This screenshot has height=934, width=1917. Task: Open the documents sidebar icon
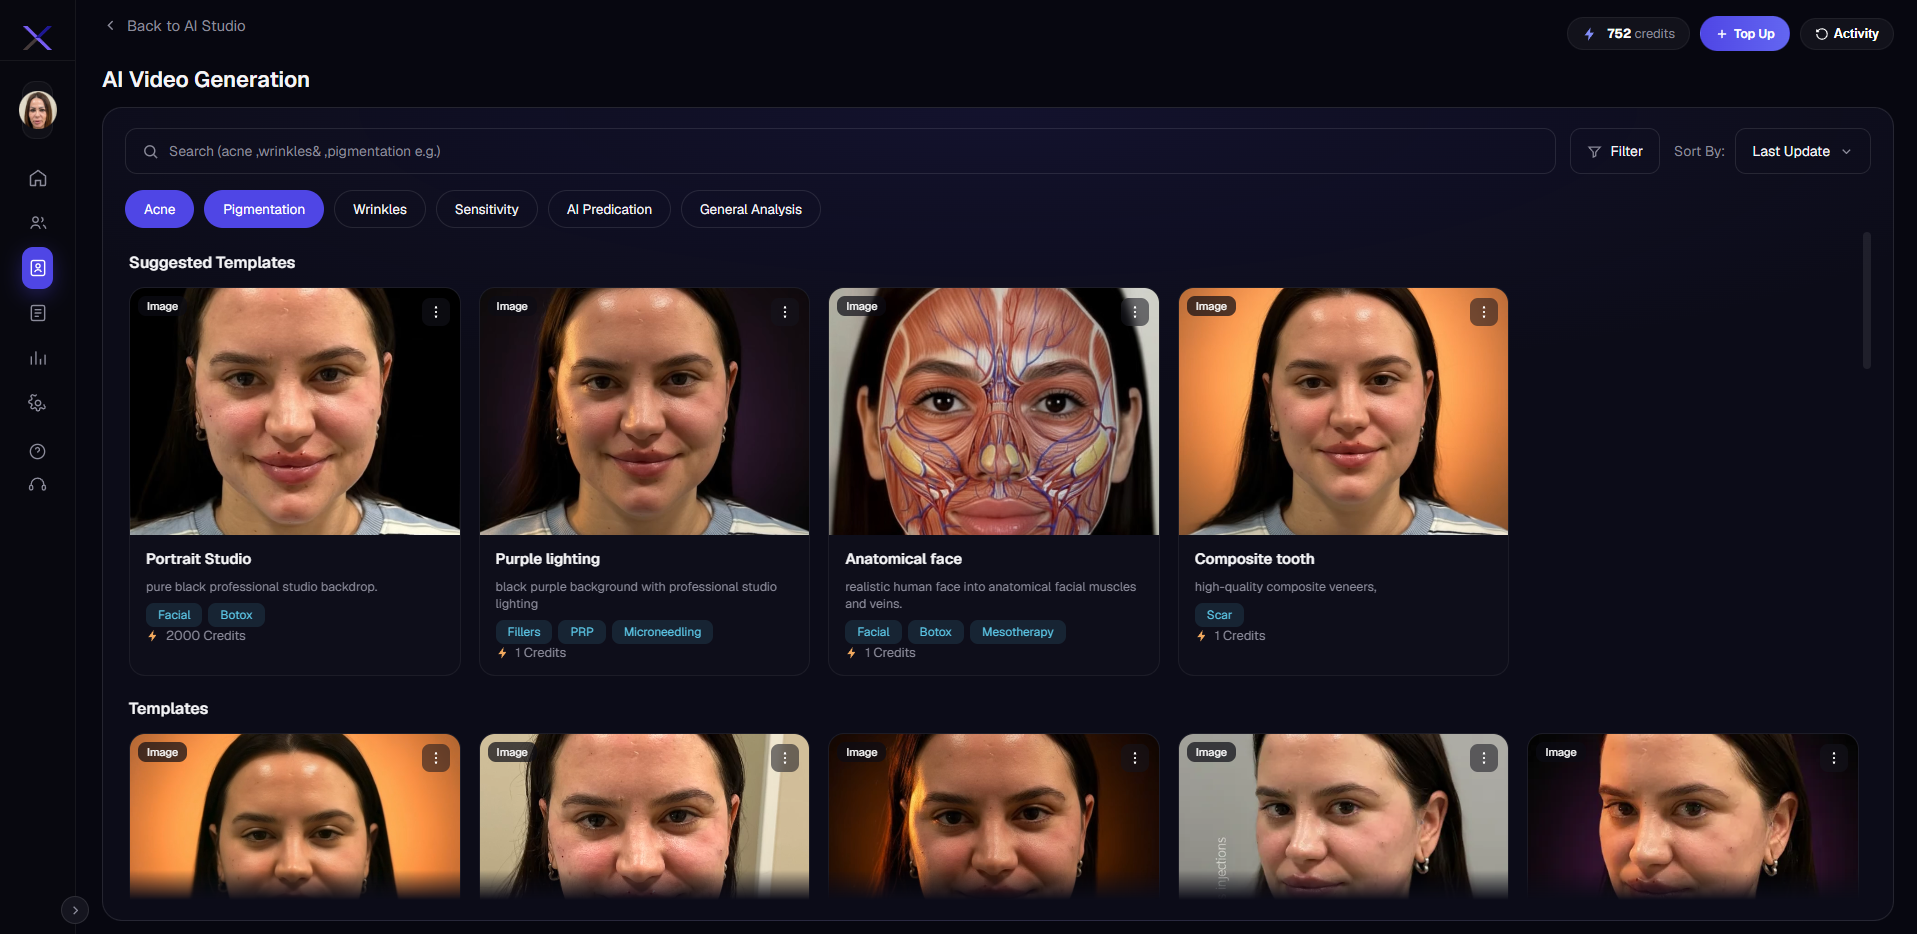38,313
